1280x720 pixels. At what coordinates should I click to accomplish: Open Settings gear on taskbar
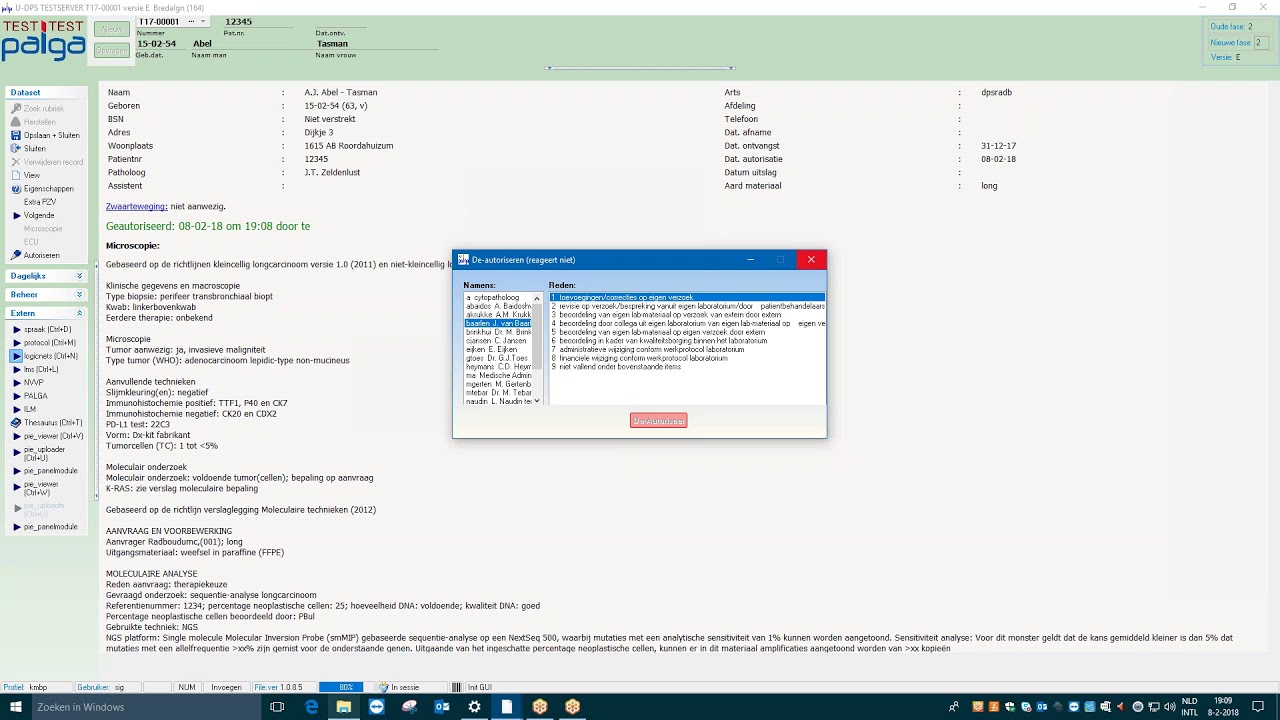tap(474, 707)
